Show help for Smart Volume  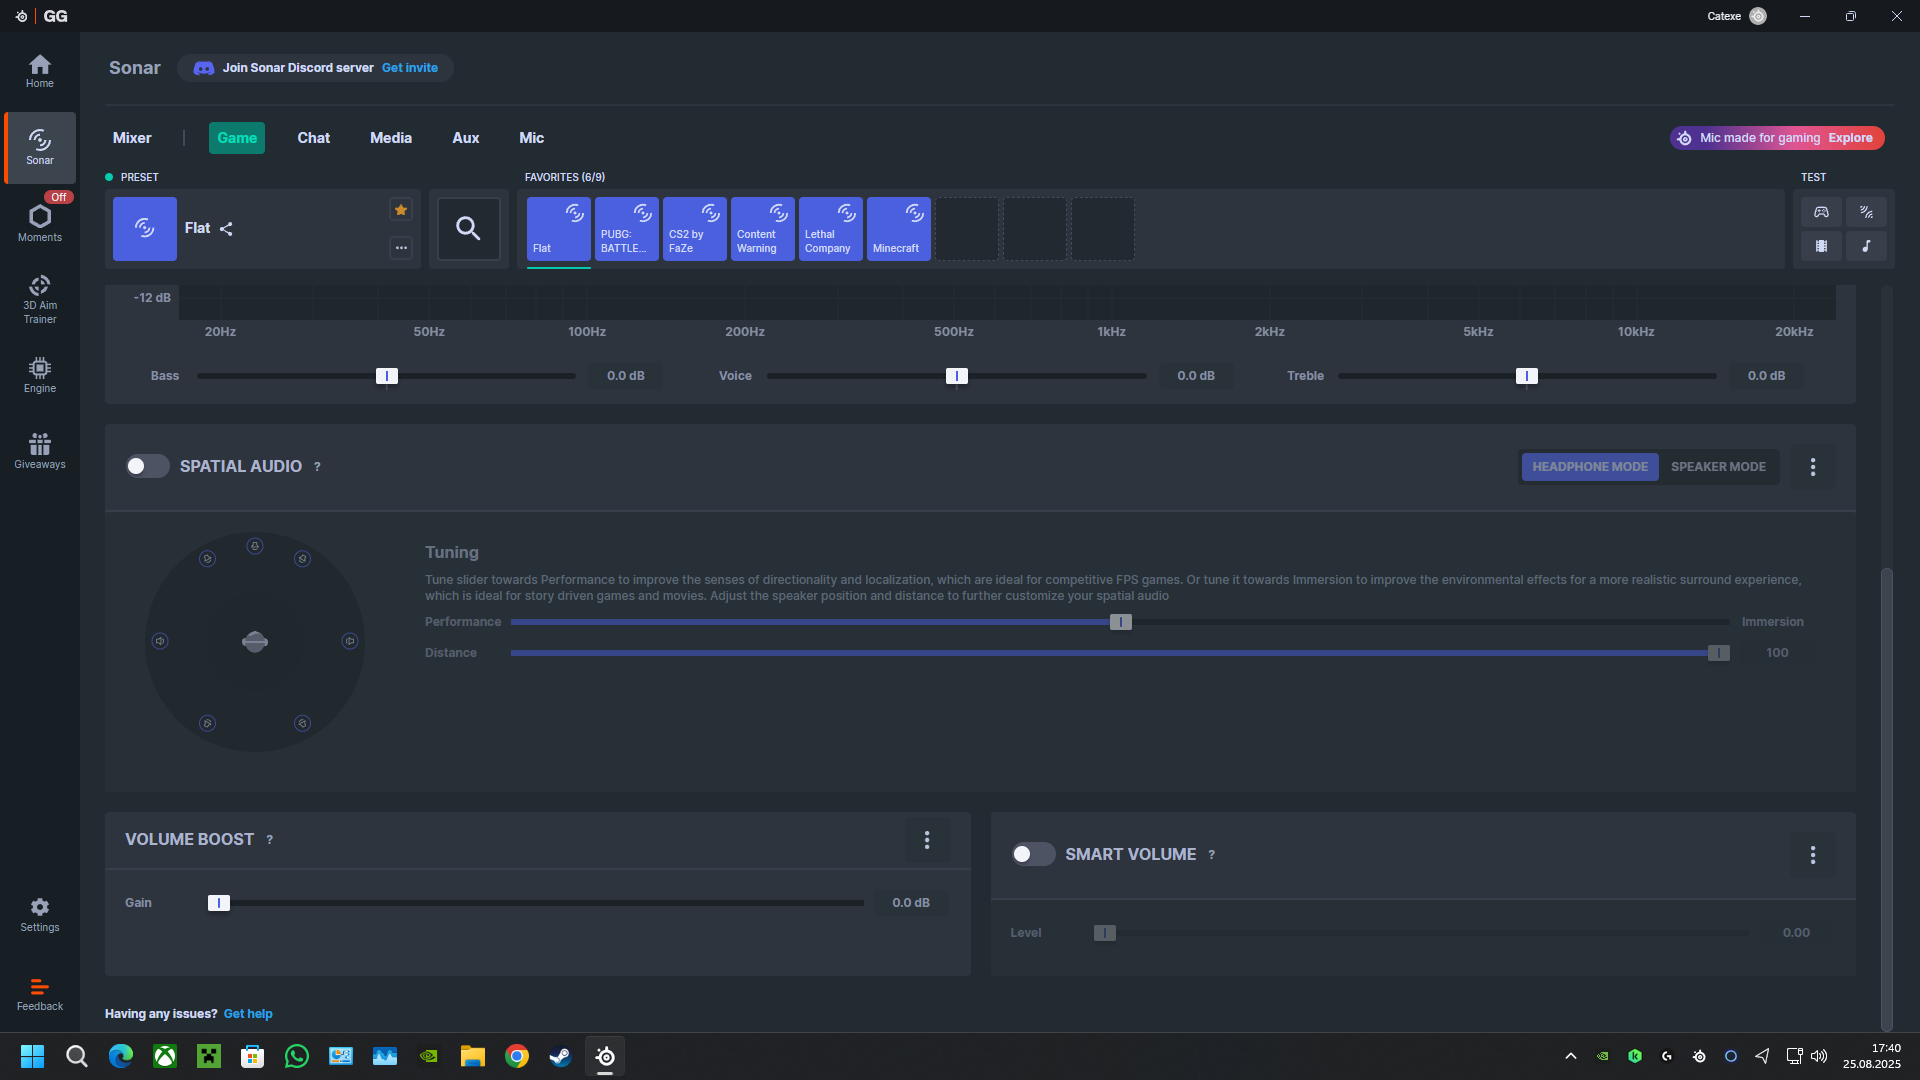pyautogui.click(x=1211, y=855)
